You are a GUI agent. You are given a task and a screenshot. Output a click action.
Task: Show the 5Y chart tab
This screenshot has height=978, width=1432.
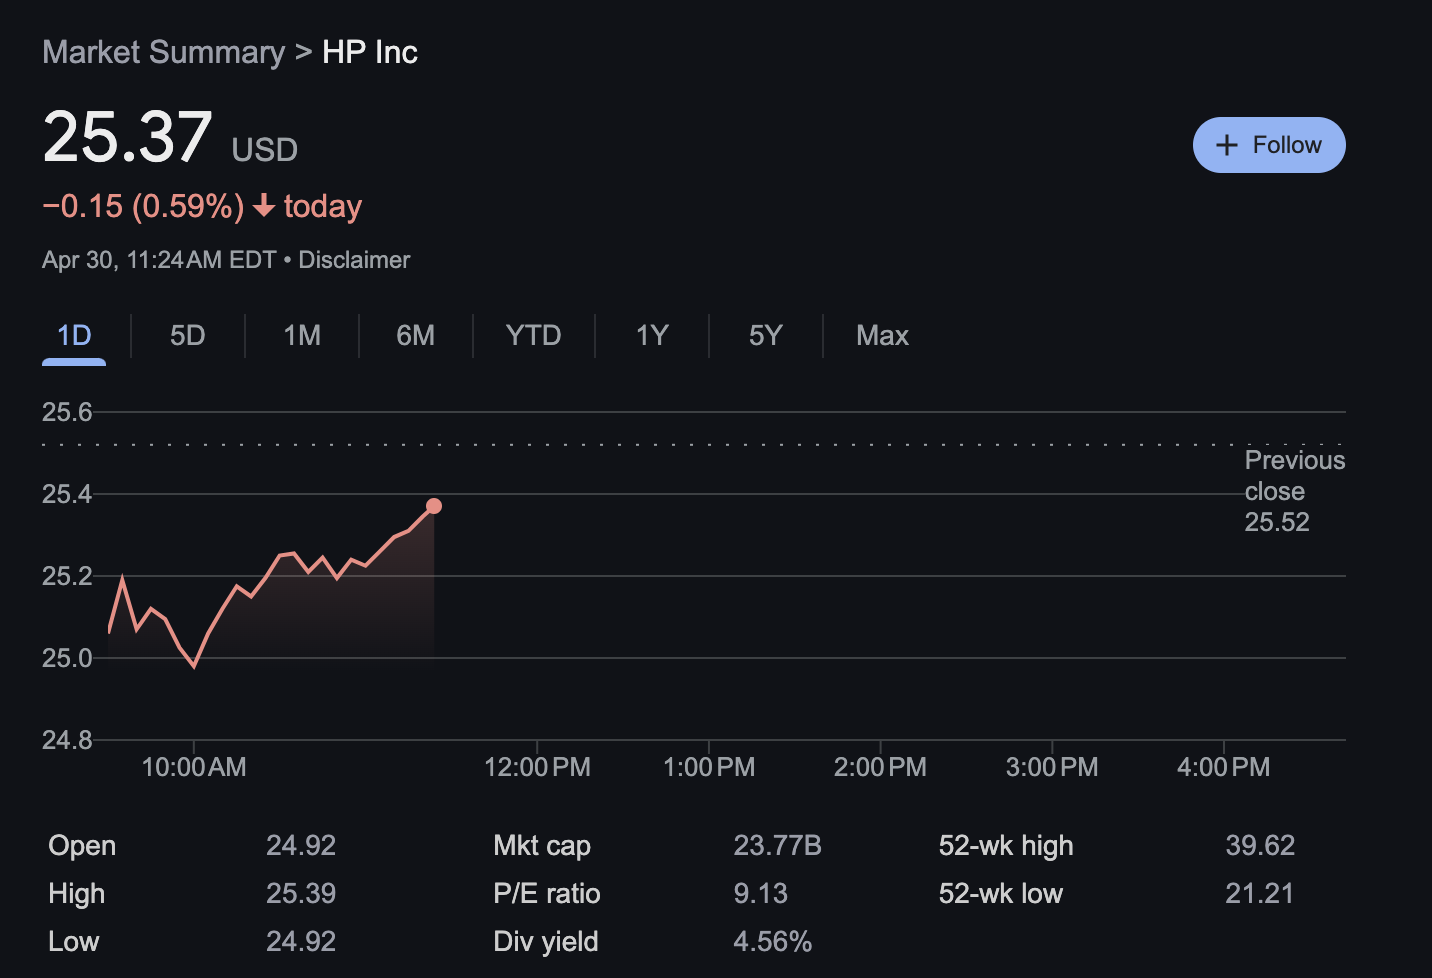(x=765, y=335)
